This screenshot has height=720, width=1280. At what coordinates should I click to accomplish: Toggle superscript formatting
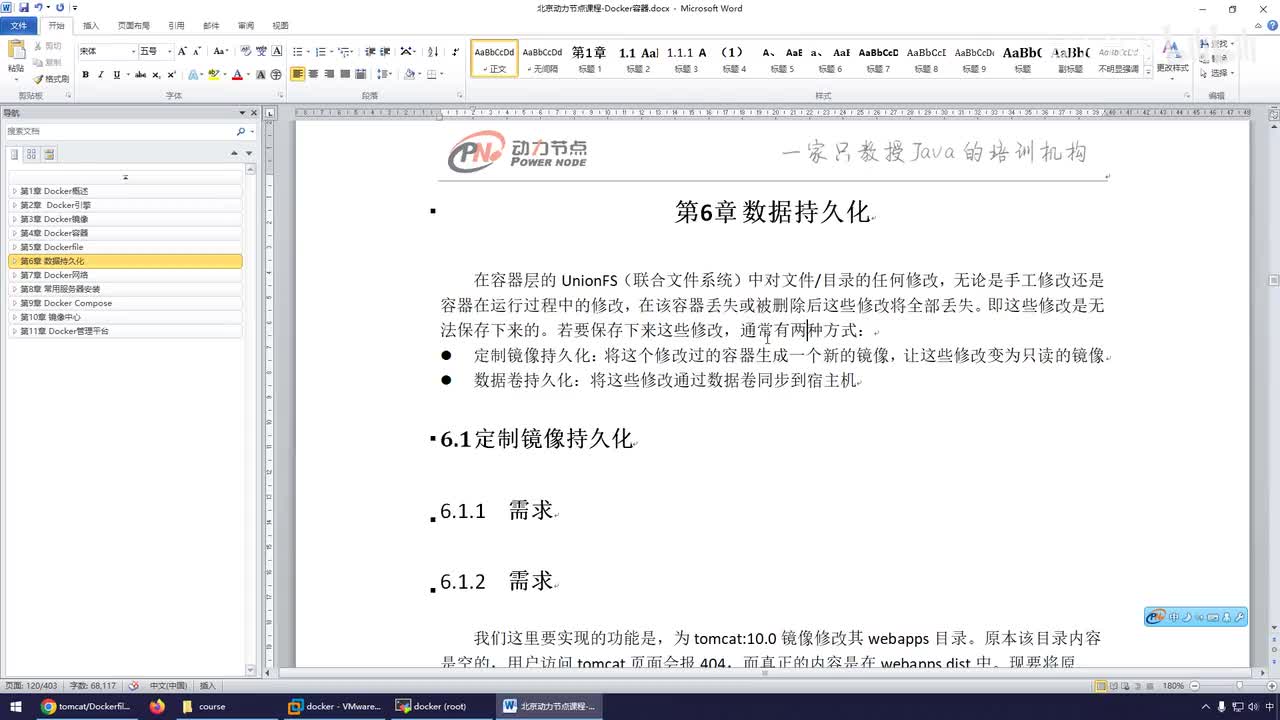pos(171,75)
